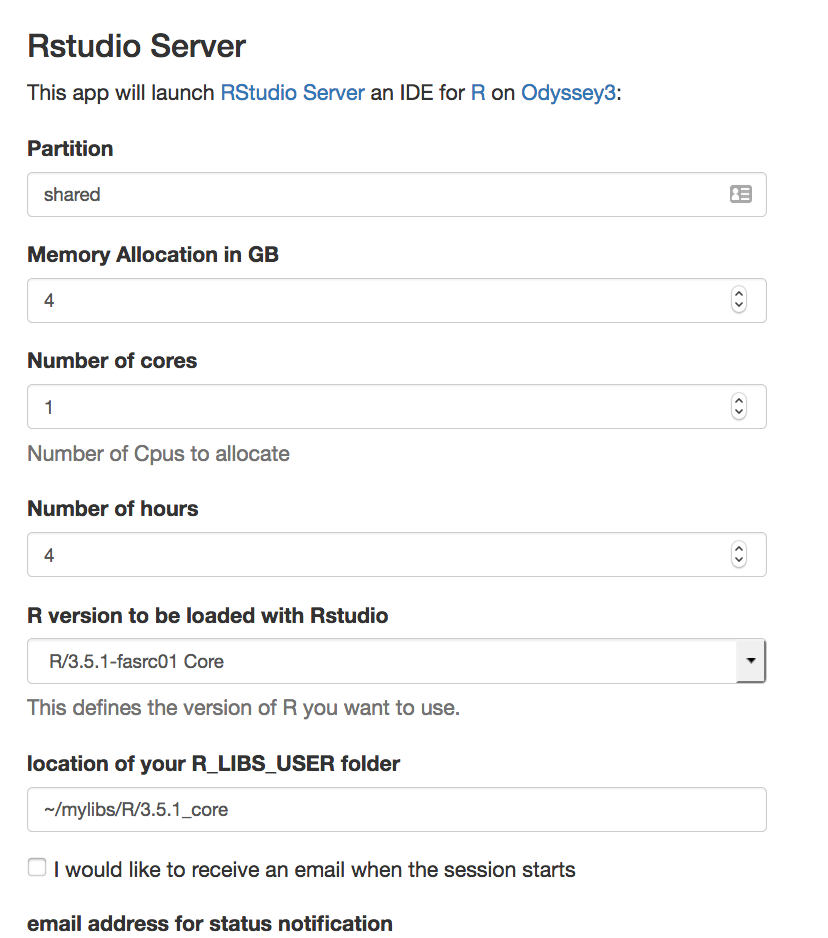
Task: Decrement Number of cores using down arrow
Action: click(x=739, y=413)
